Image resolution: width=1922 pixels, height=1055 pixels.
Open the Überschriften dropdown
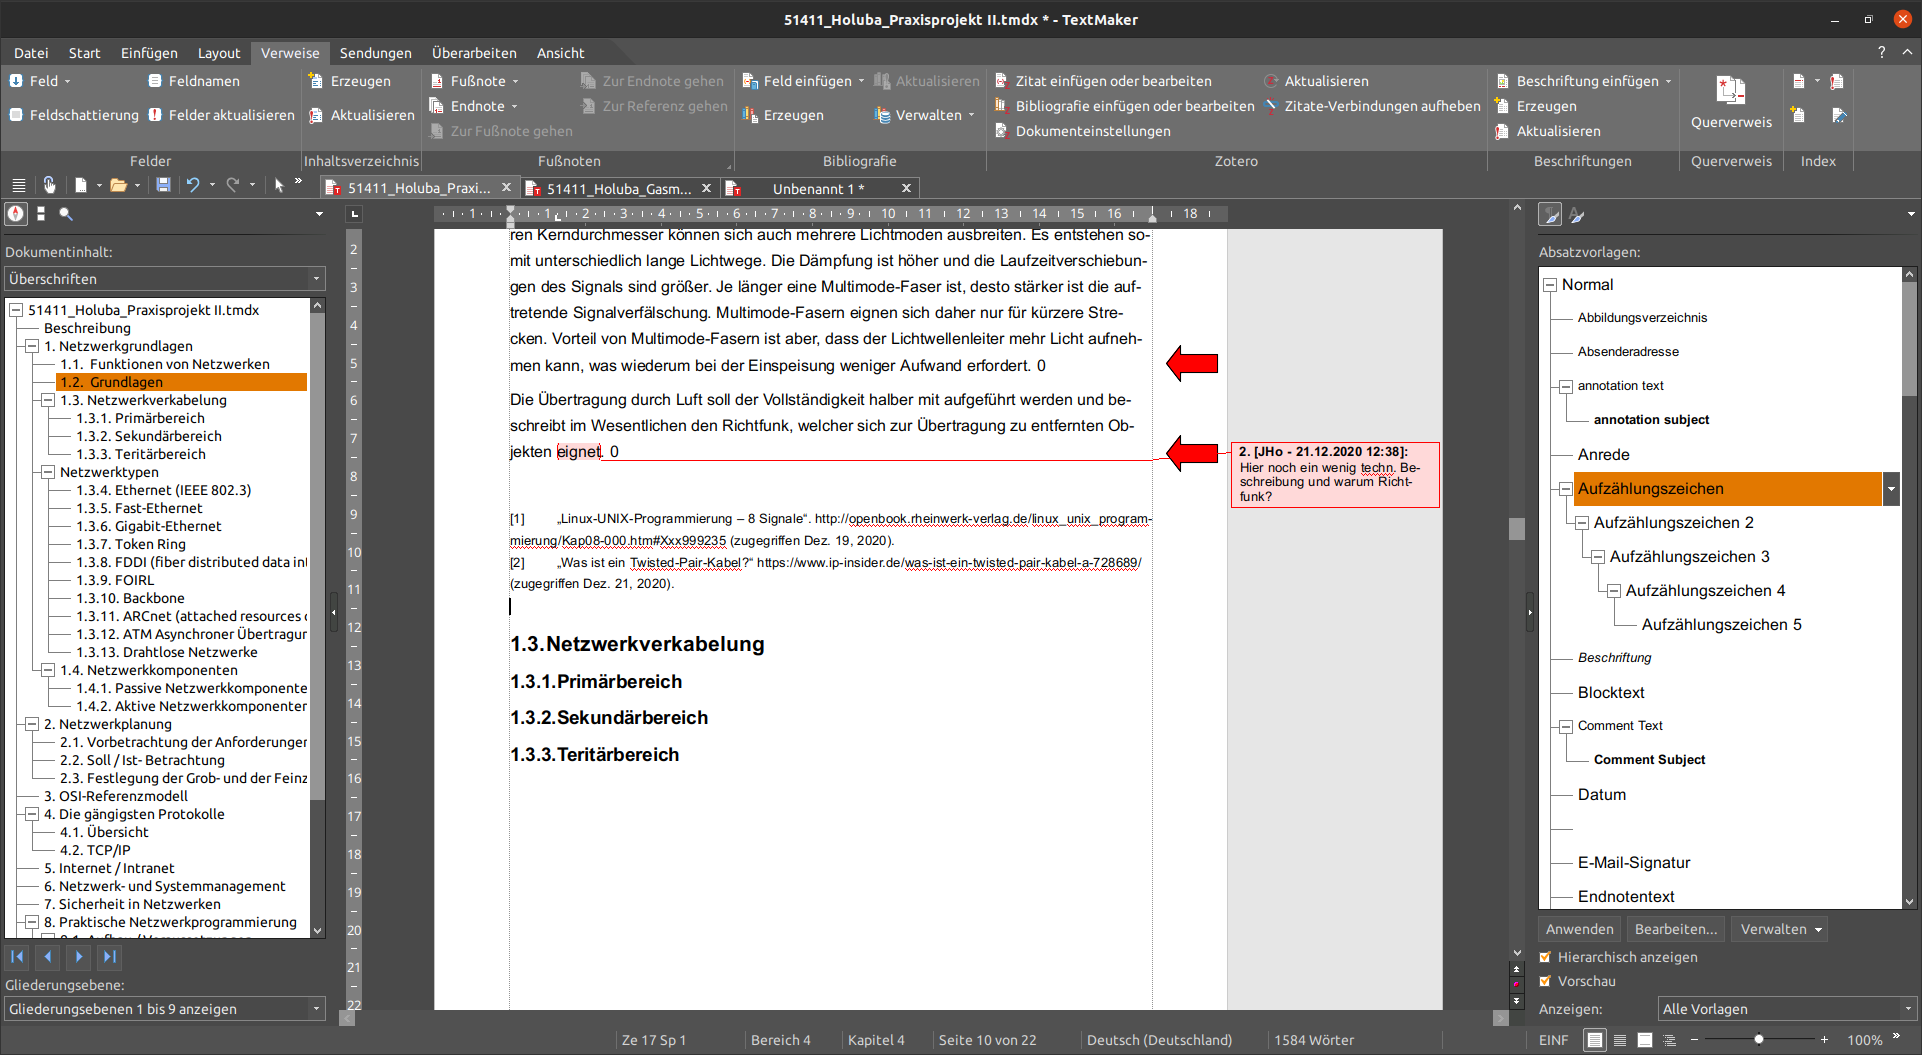165,279
